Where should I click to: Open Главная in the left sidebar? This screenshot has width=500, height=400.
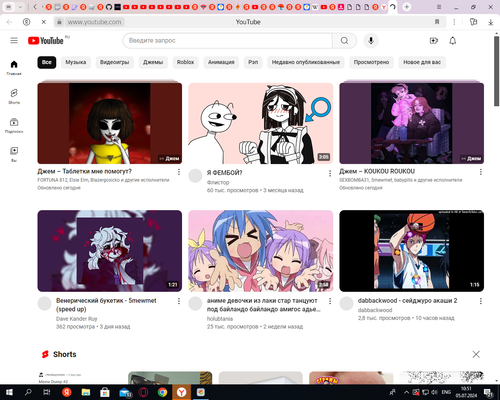(14, 68)
